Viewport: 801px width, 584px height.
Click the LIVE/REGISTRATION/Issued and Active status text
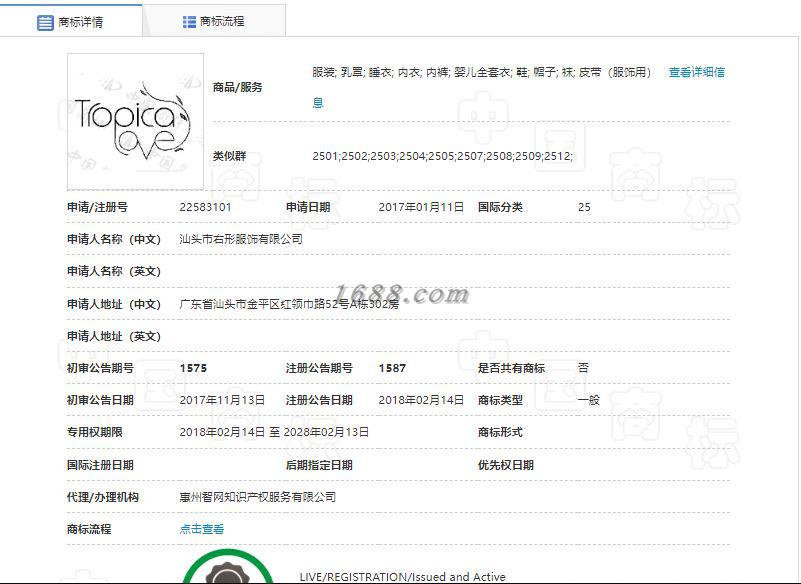[403, 577]
